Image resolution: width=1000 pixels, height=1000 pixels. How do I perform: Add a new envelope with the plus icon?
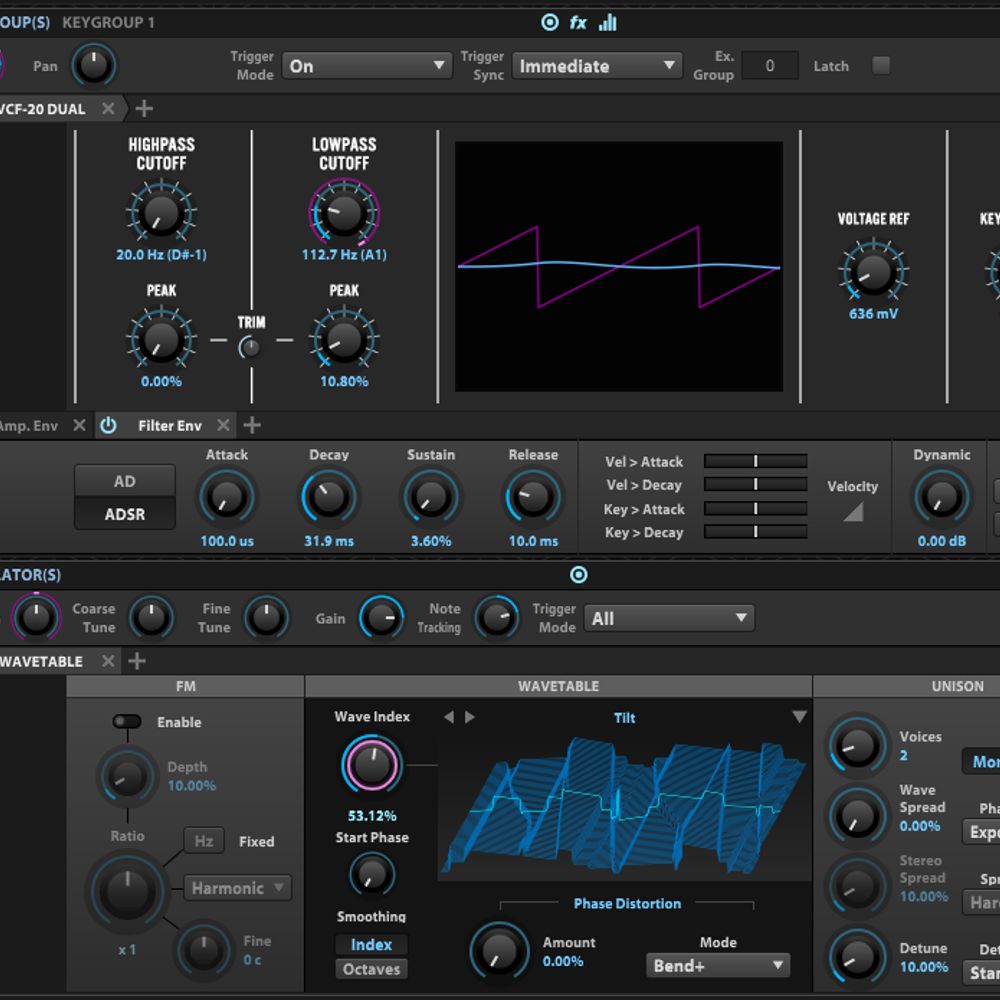[x=253, y=425]
